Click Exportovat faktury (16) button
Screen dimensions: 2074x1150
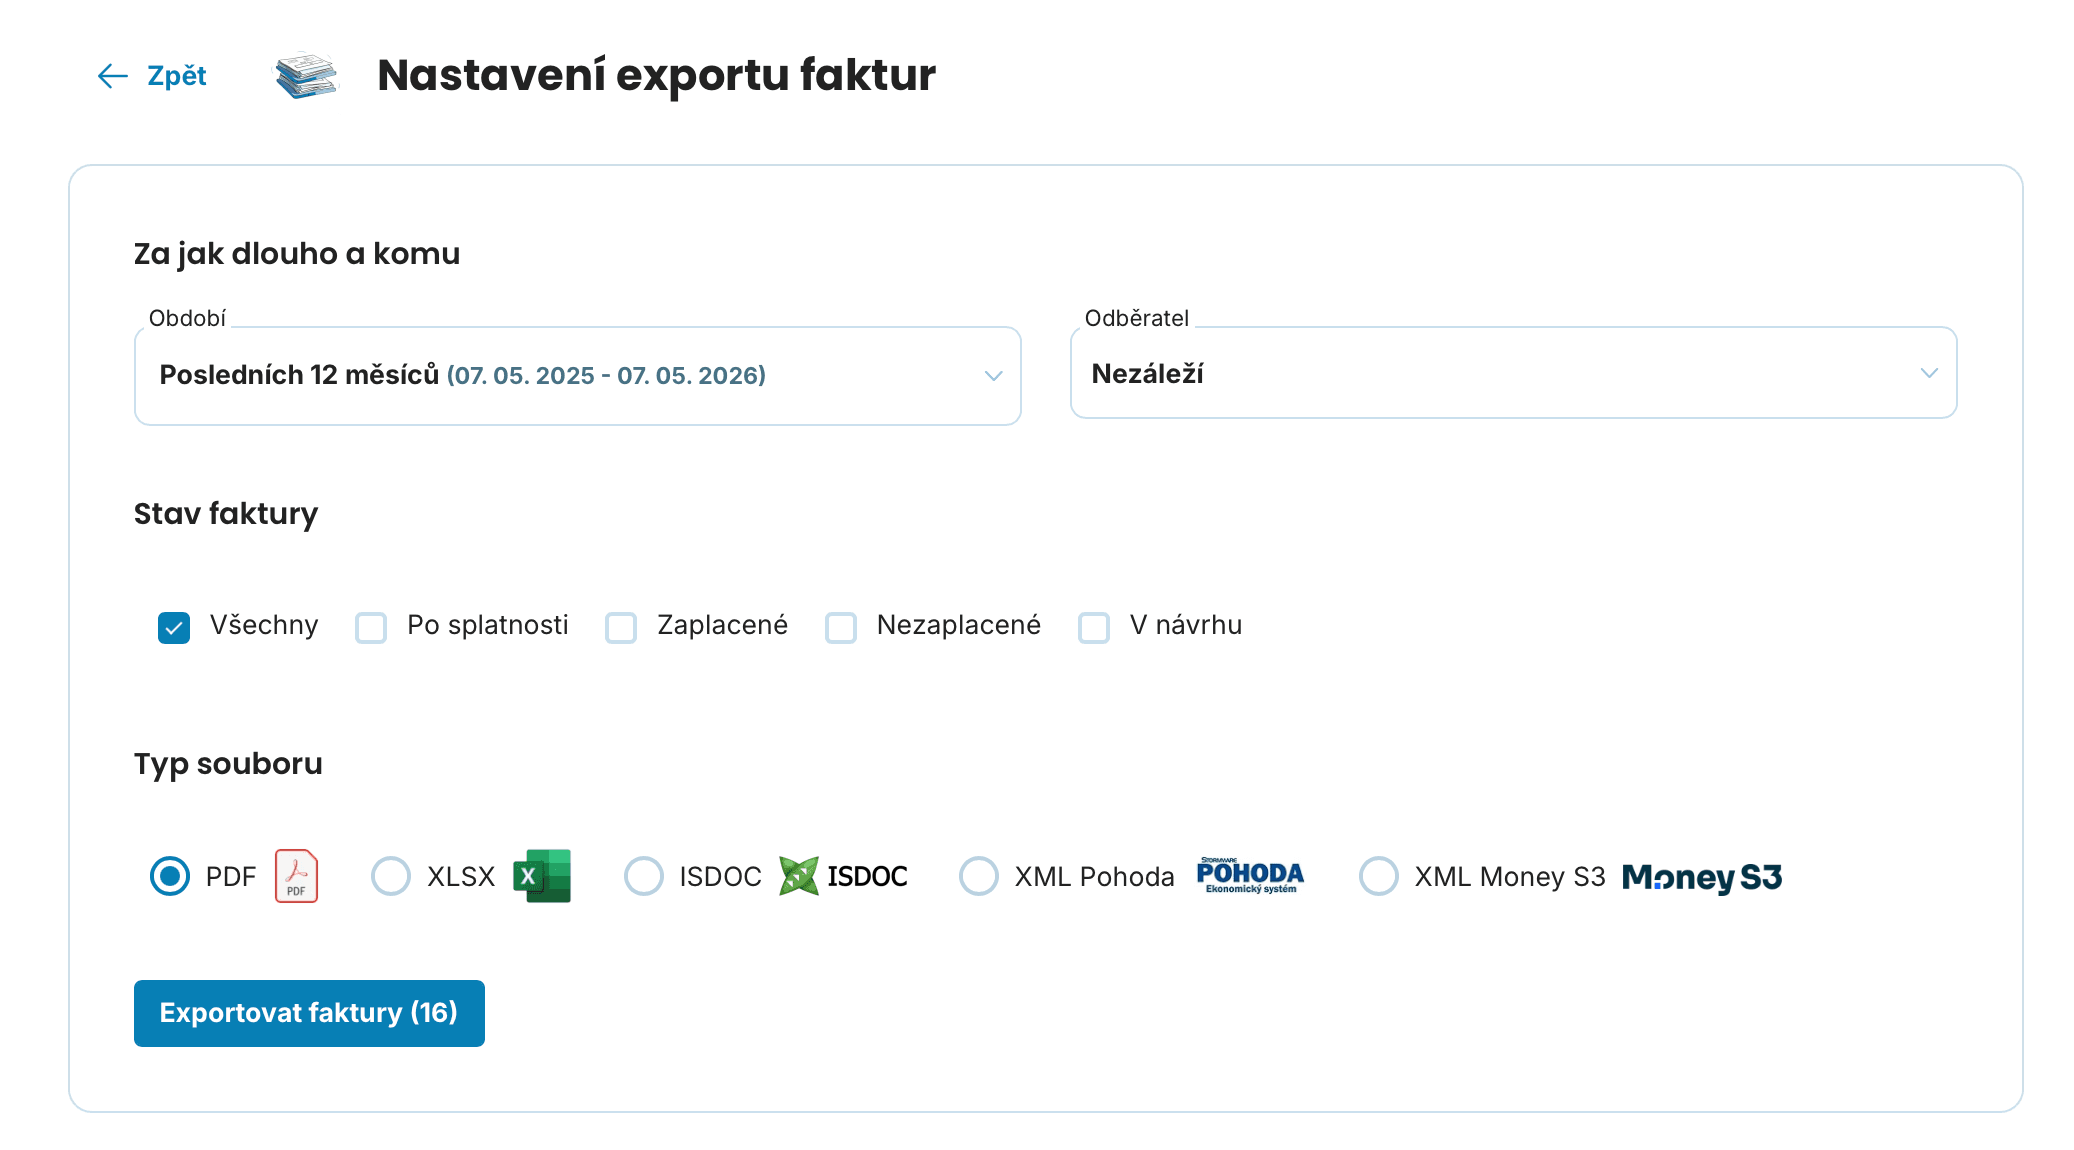click(x=309, y=1013)
